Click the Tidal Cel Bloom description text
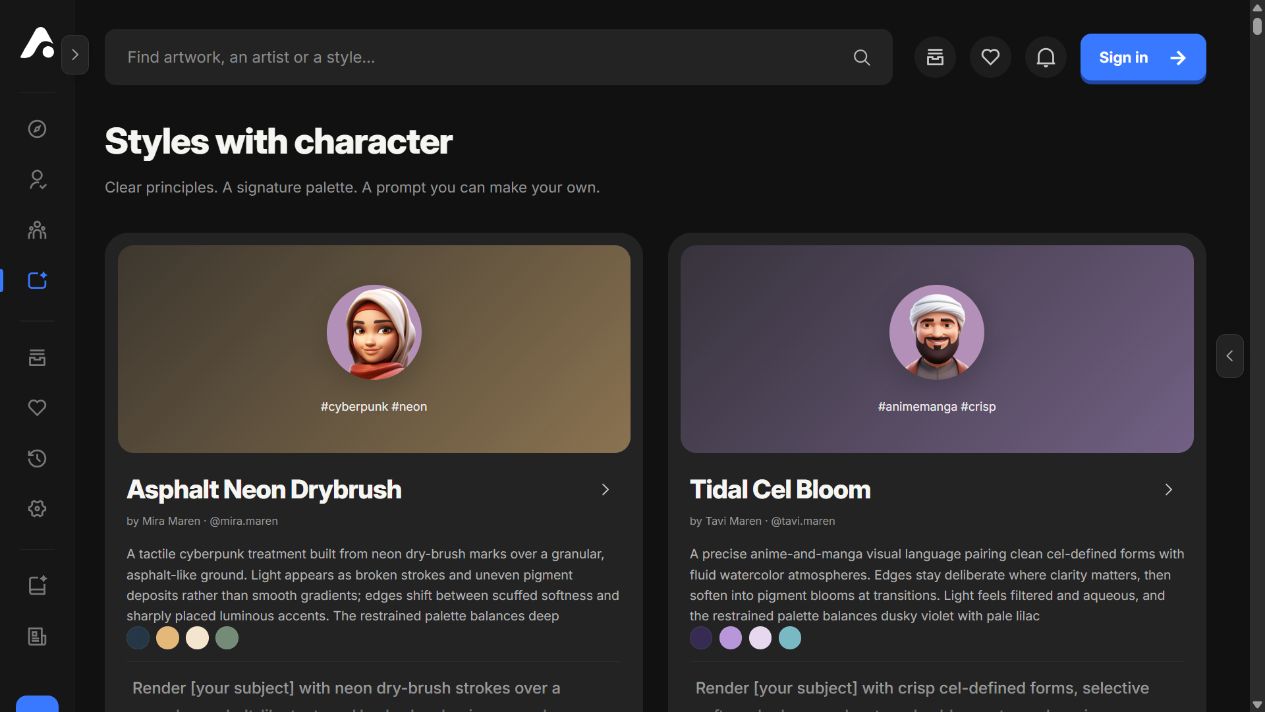The width and height of the screenshot is (1265, 712). click(937, 585)
